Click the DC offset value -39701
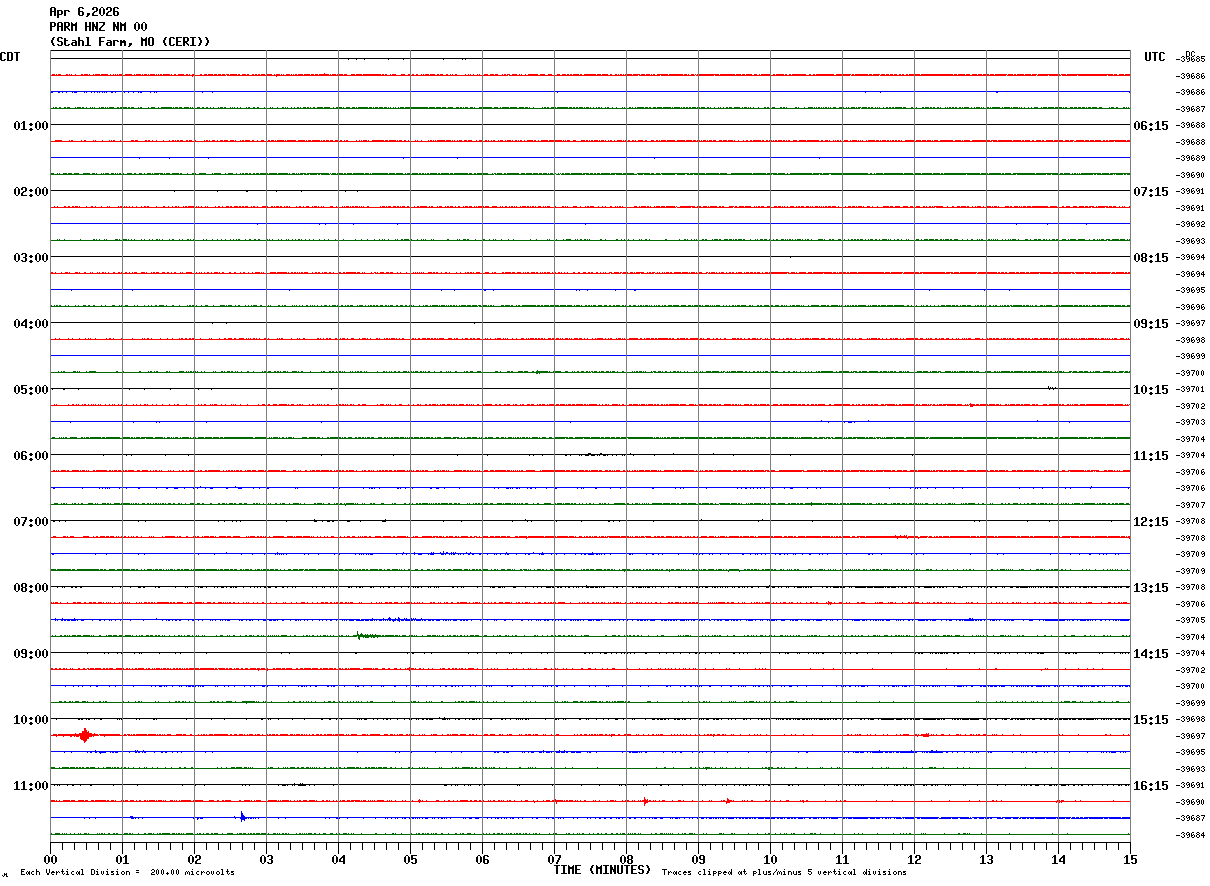Screen dimensions: 1210x886 [x=1192, y=389]
